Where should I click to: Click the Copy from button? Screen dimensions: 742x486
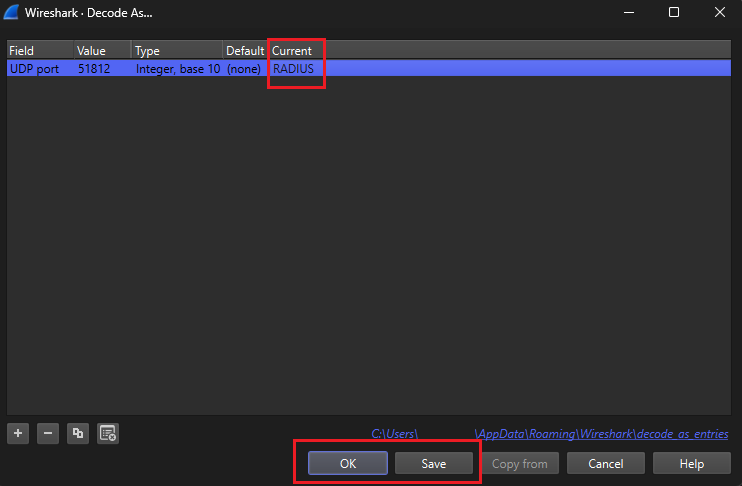520,463
